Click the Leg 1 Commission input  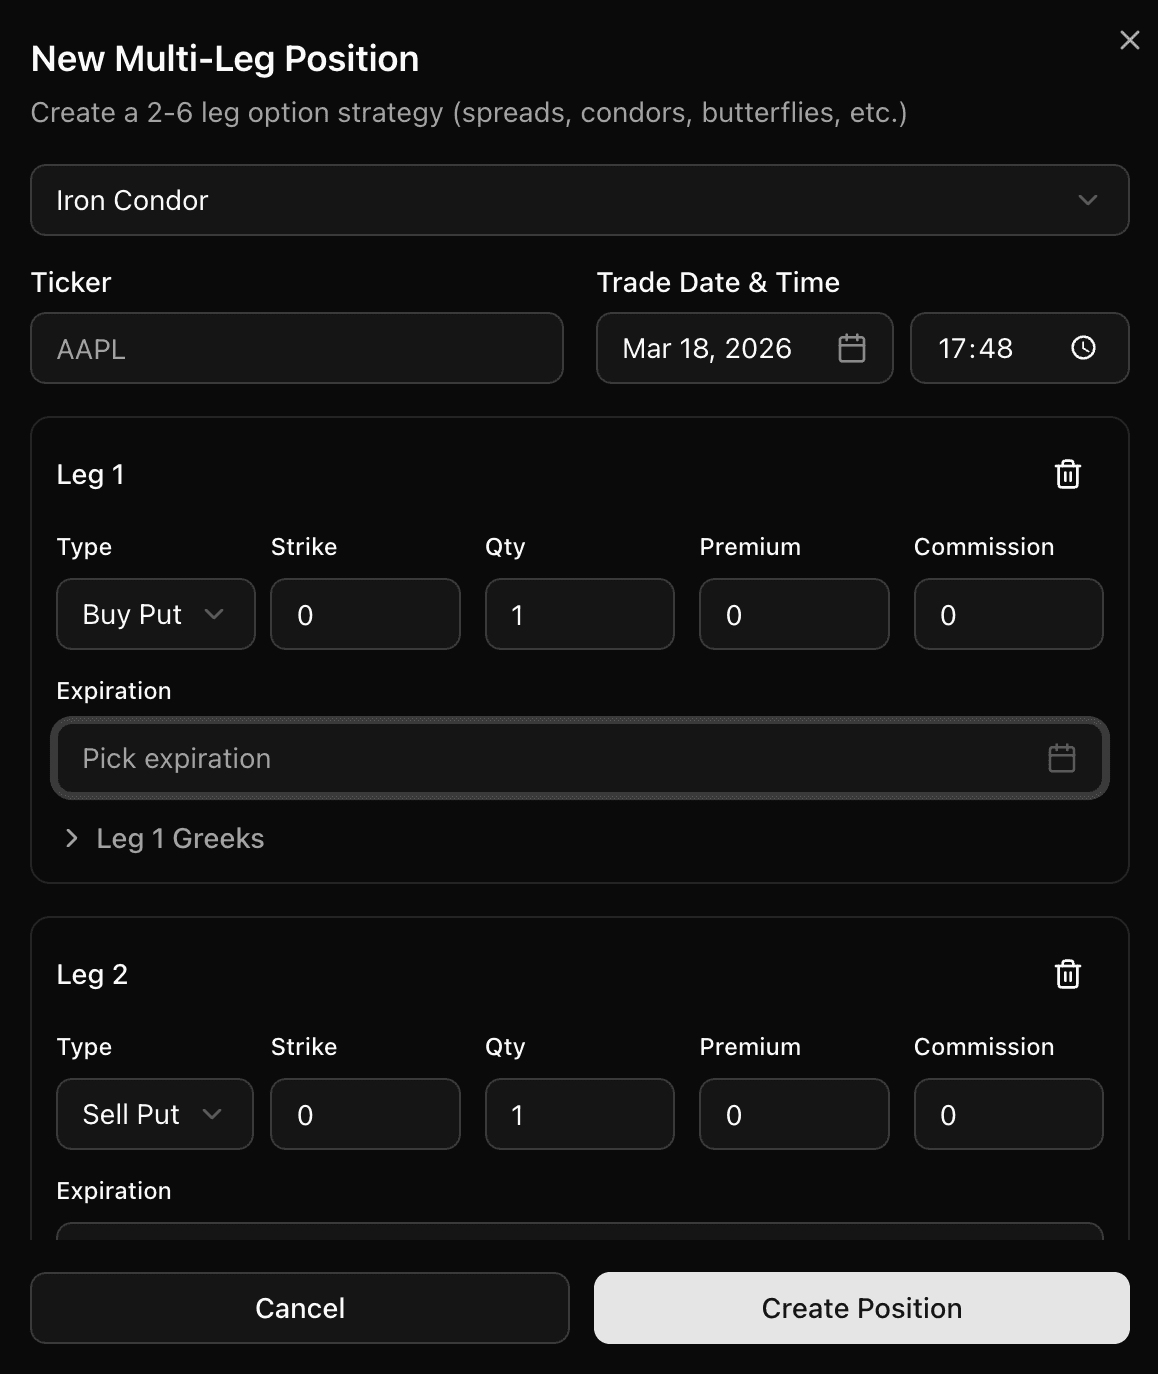coord(1008,614)
